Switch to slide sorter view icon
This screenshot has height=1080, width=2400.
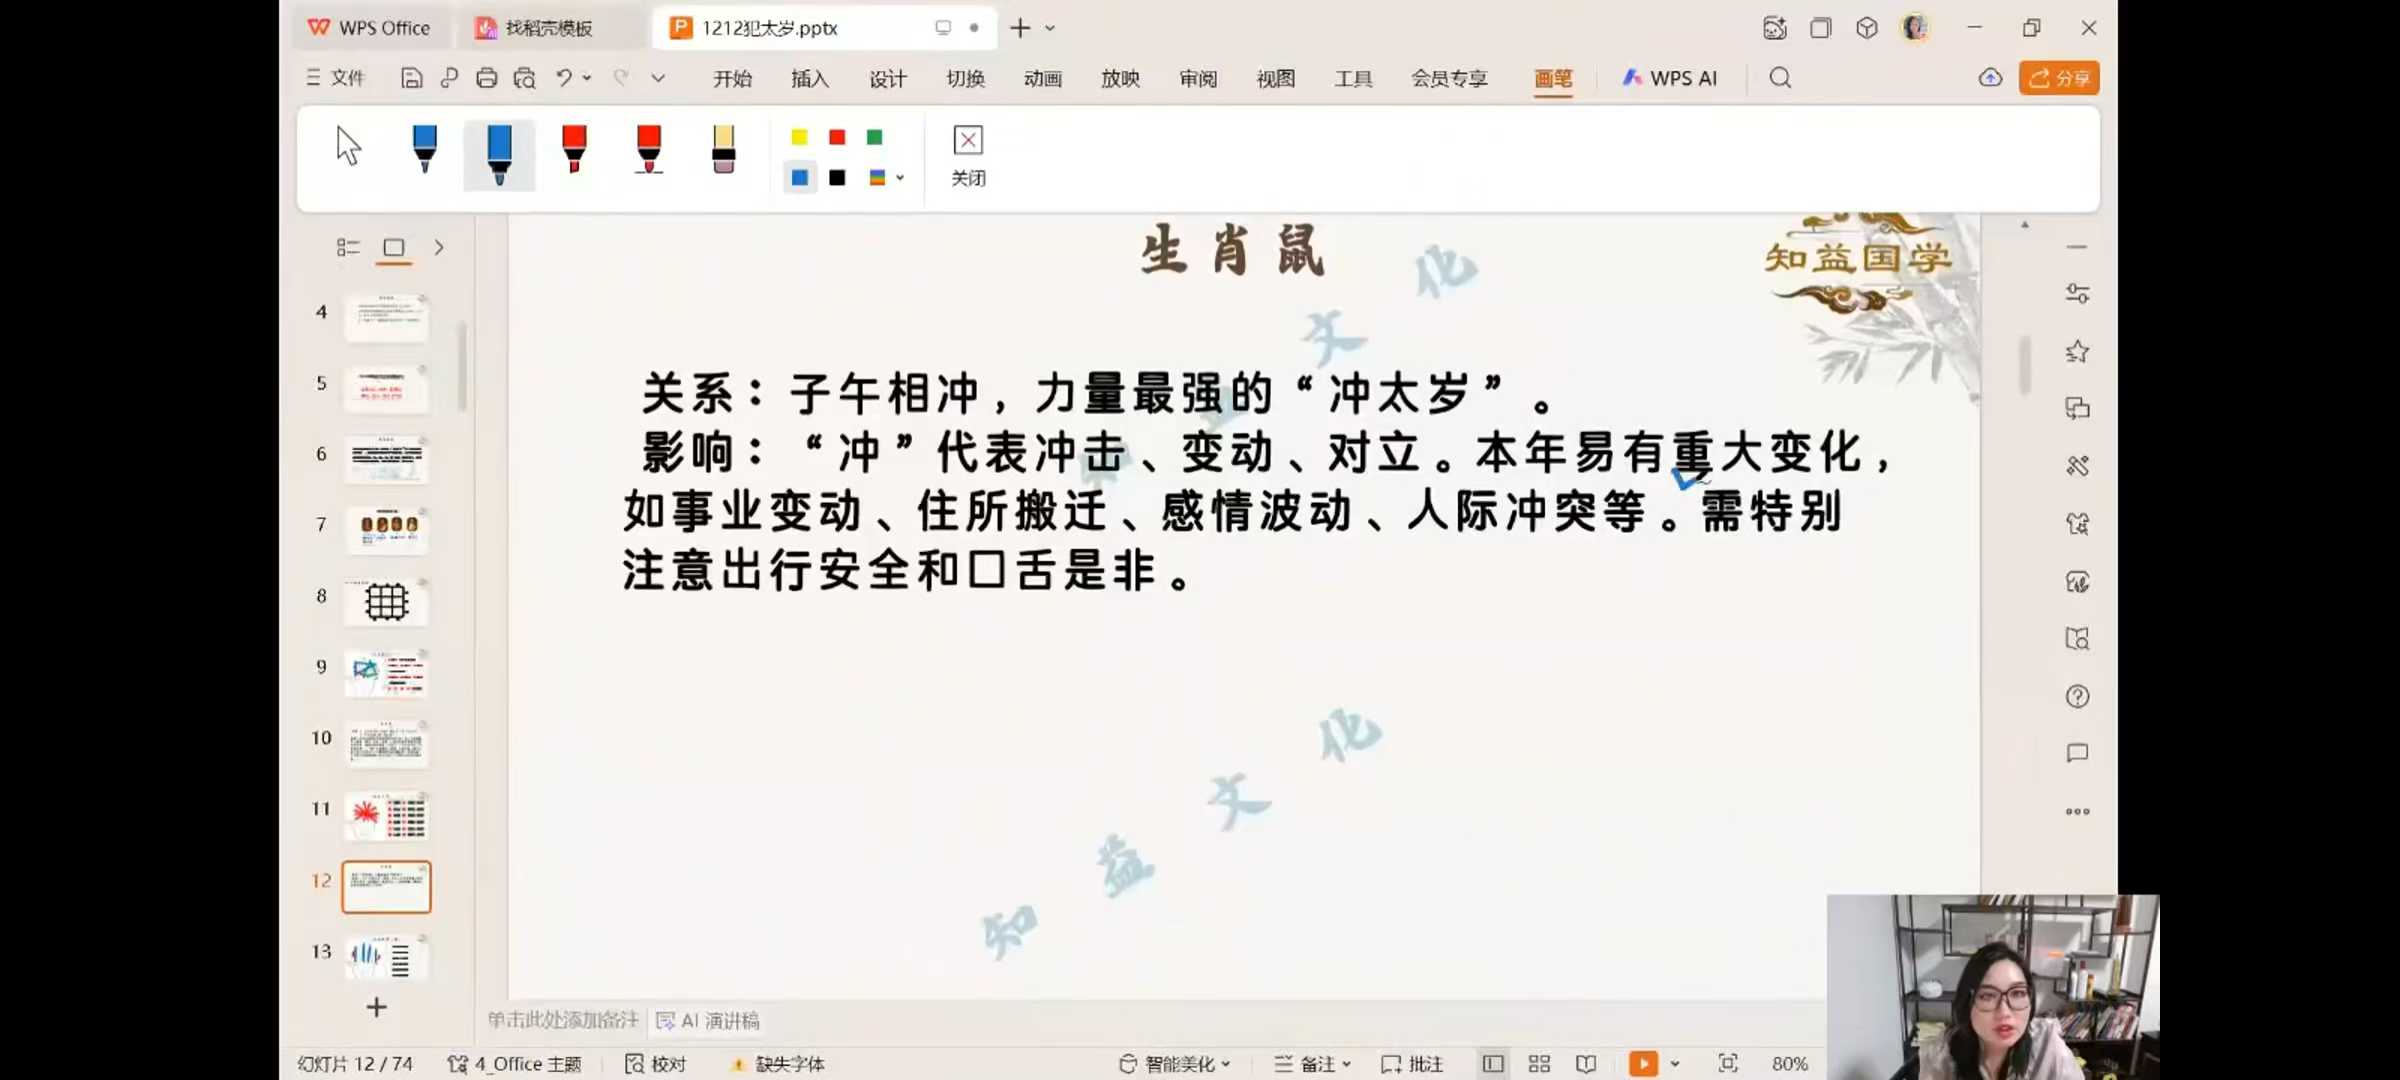coord(1539,1064)
